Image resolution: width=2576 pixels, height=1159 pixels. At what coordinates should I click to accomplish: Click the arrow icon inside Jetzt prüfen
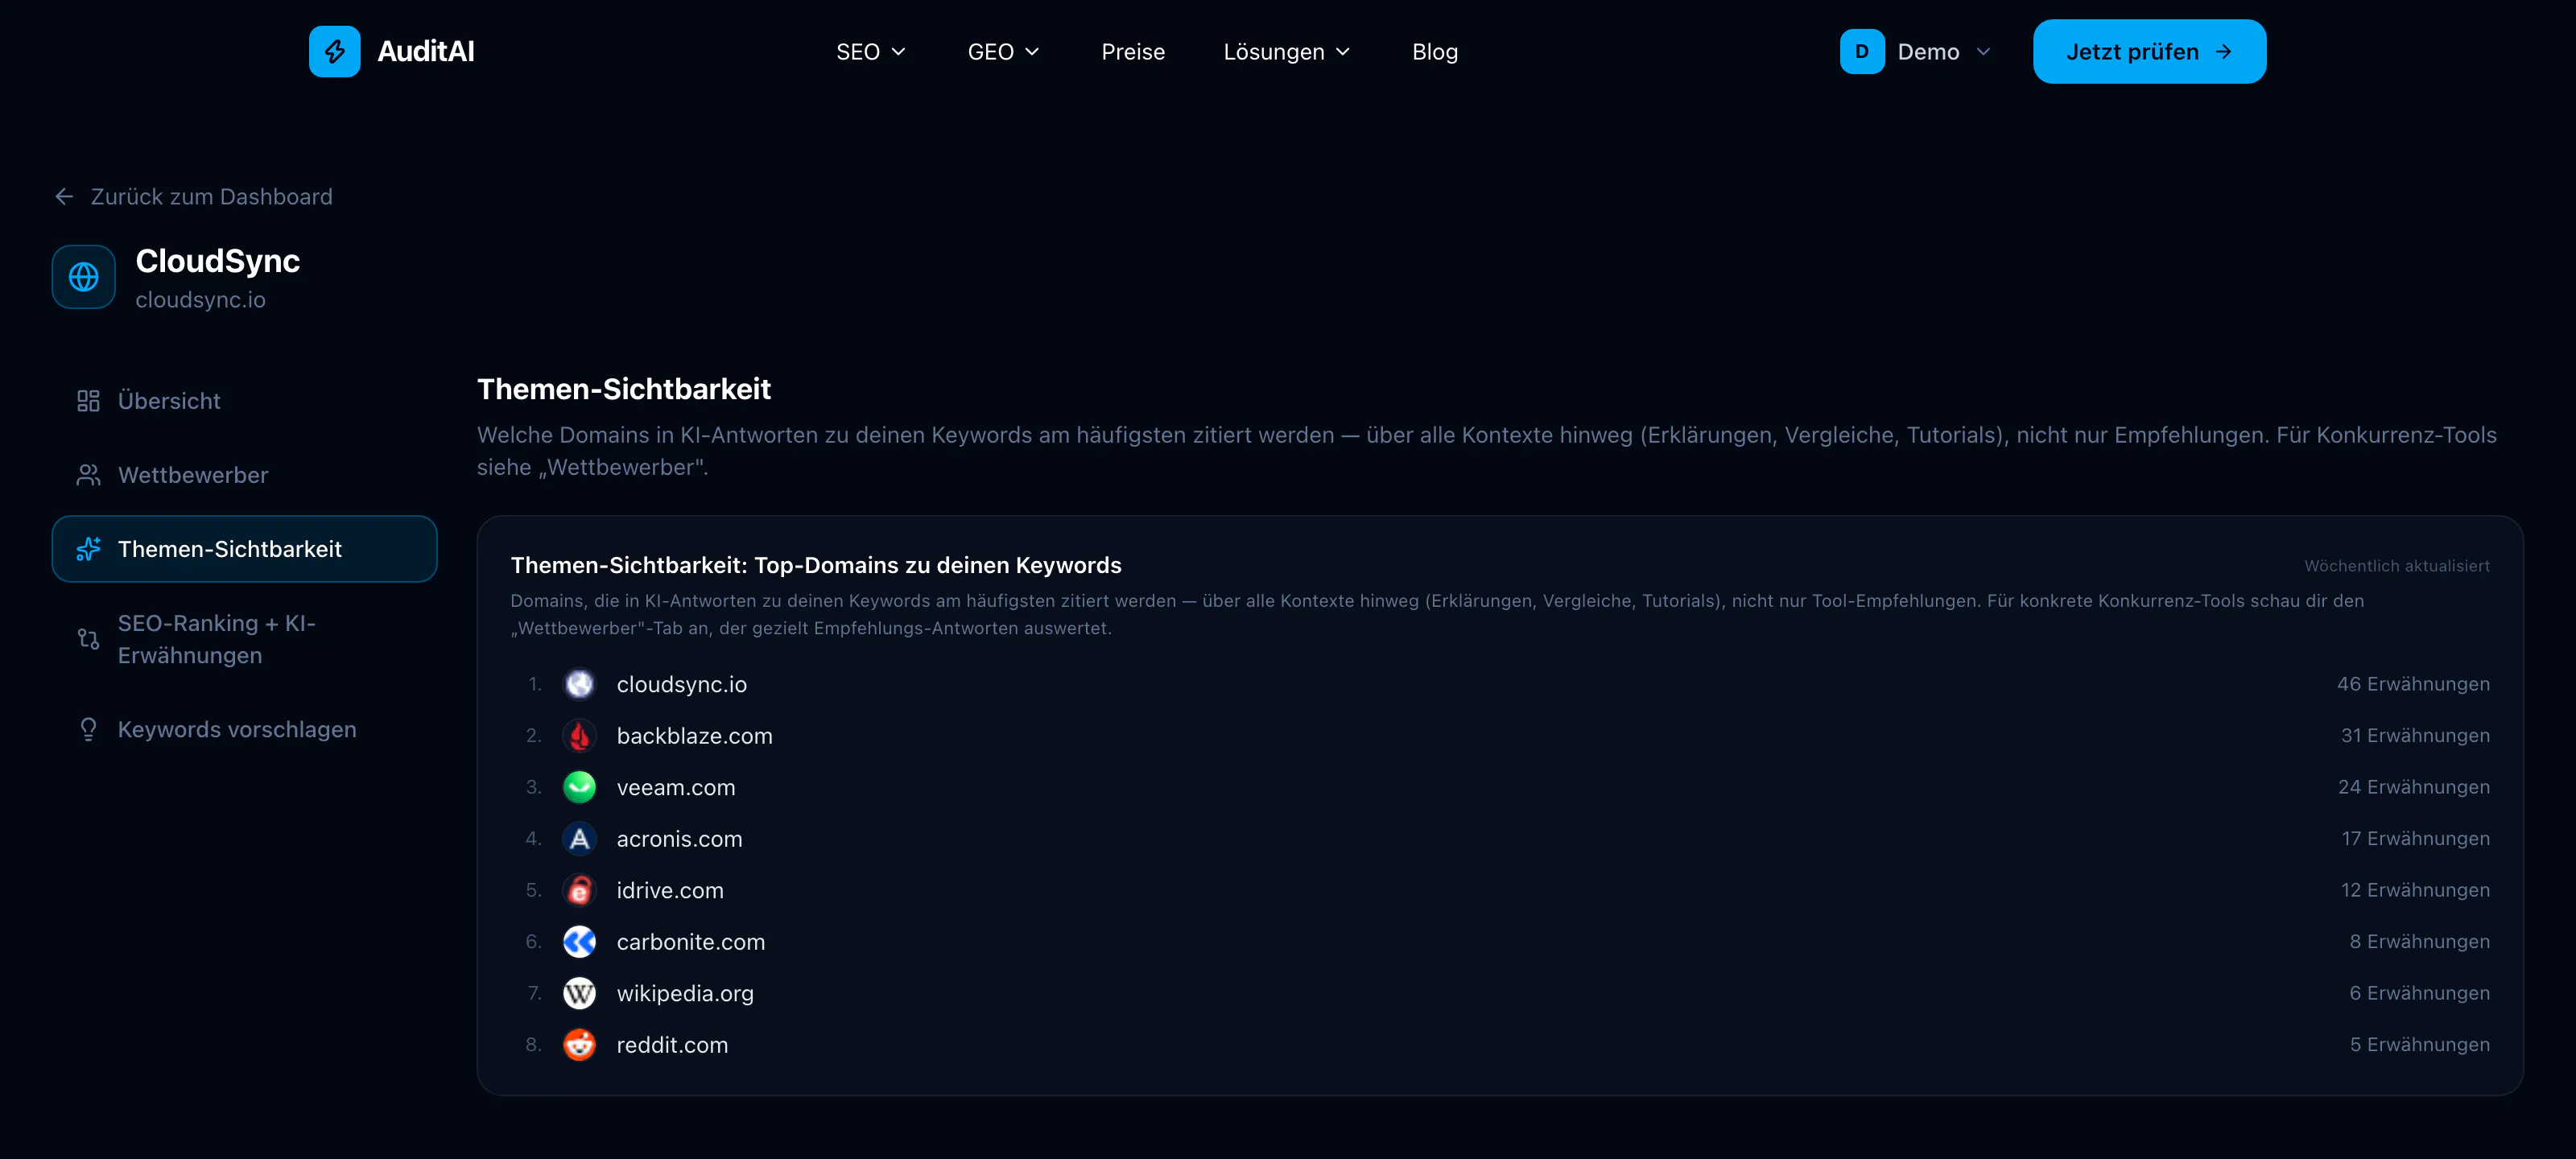[2224, 51]
